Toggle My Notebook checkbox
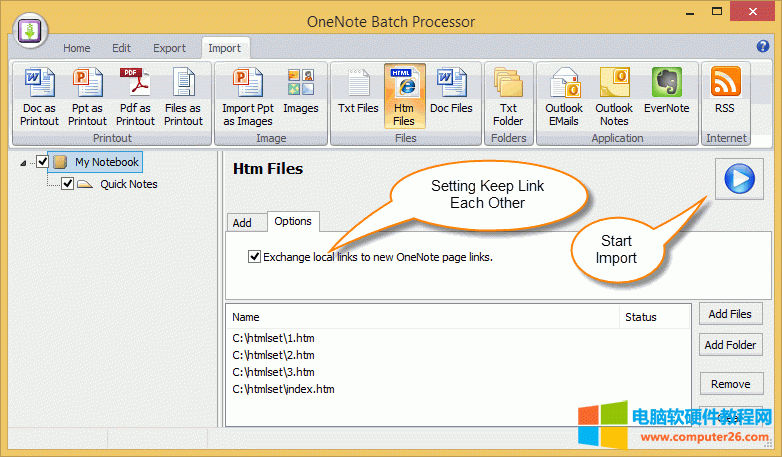Viewport: 782px width, 457px height. [42, 162]
